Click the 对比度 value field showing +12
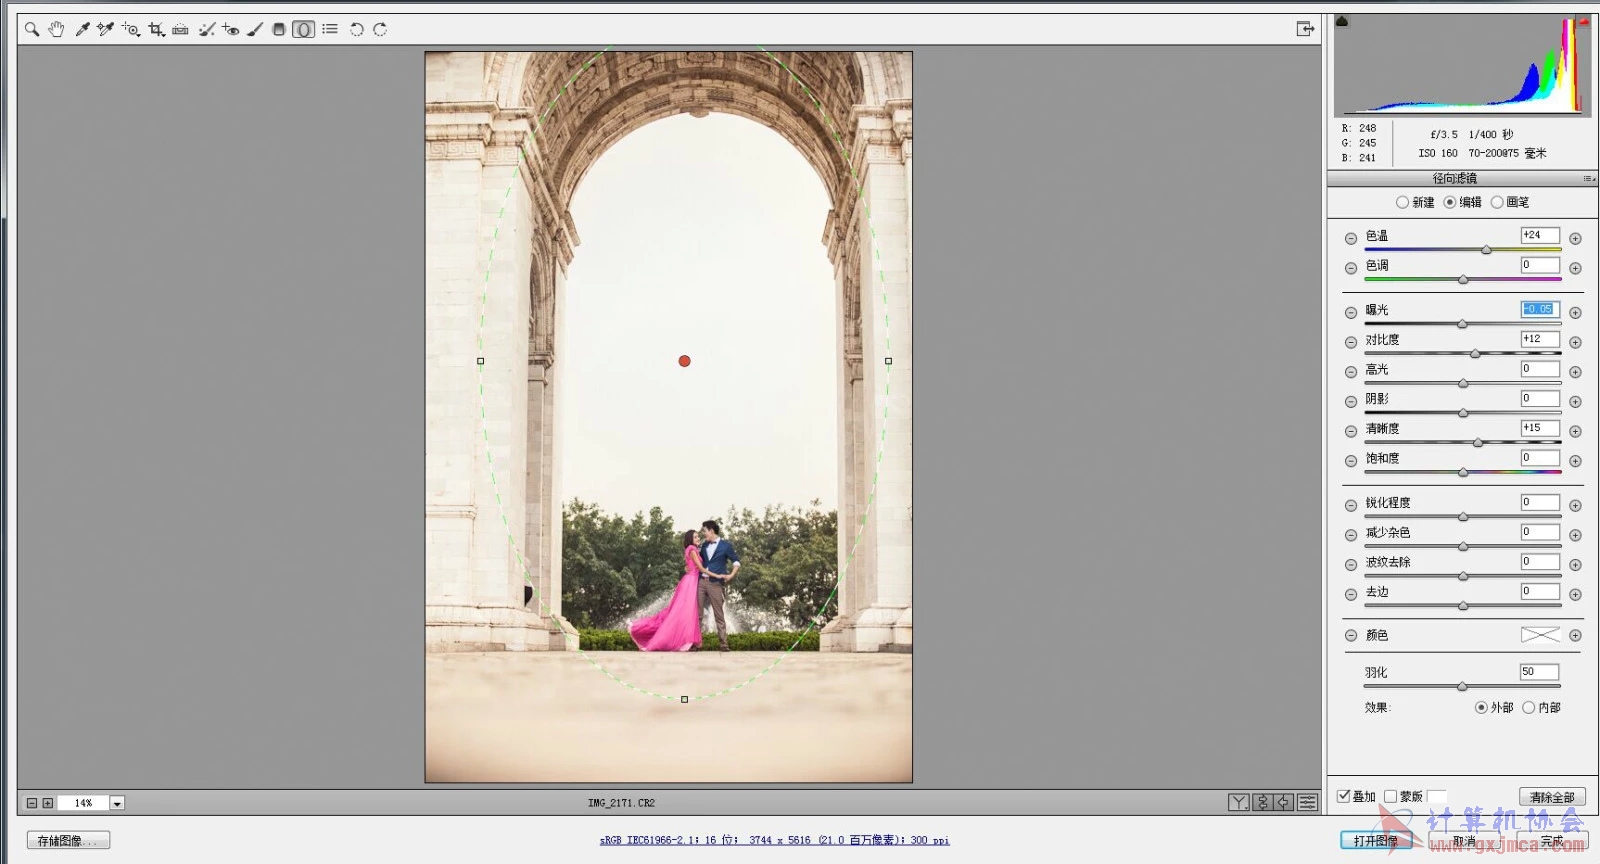Screen dimensions: 1600x864 coord(1540,339)
